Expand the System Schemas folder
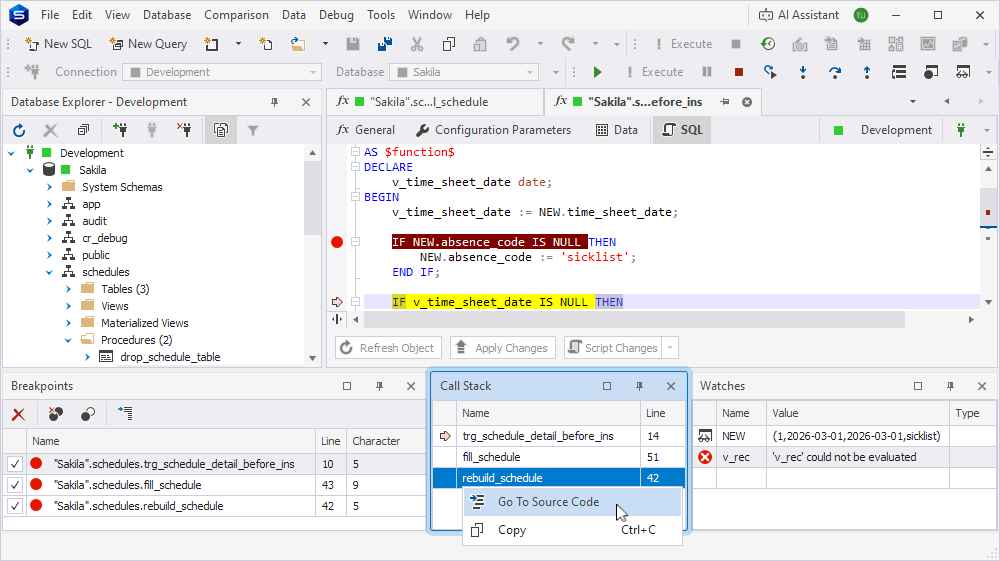1000x561 pixels. click(x=50, y=187)
